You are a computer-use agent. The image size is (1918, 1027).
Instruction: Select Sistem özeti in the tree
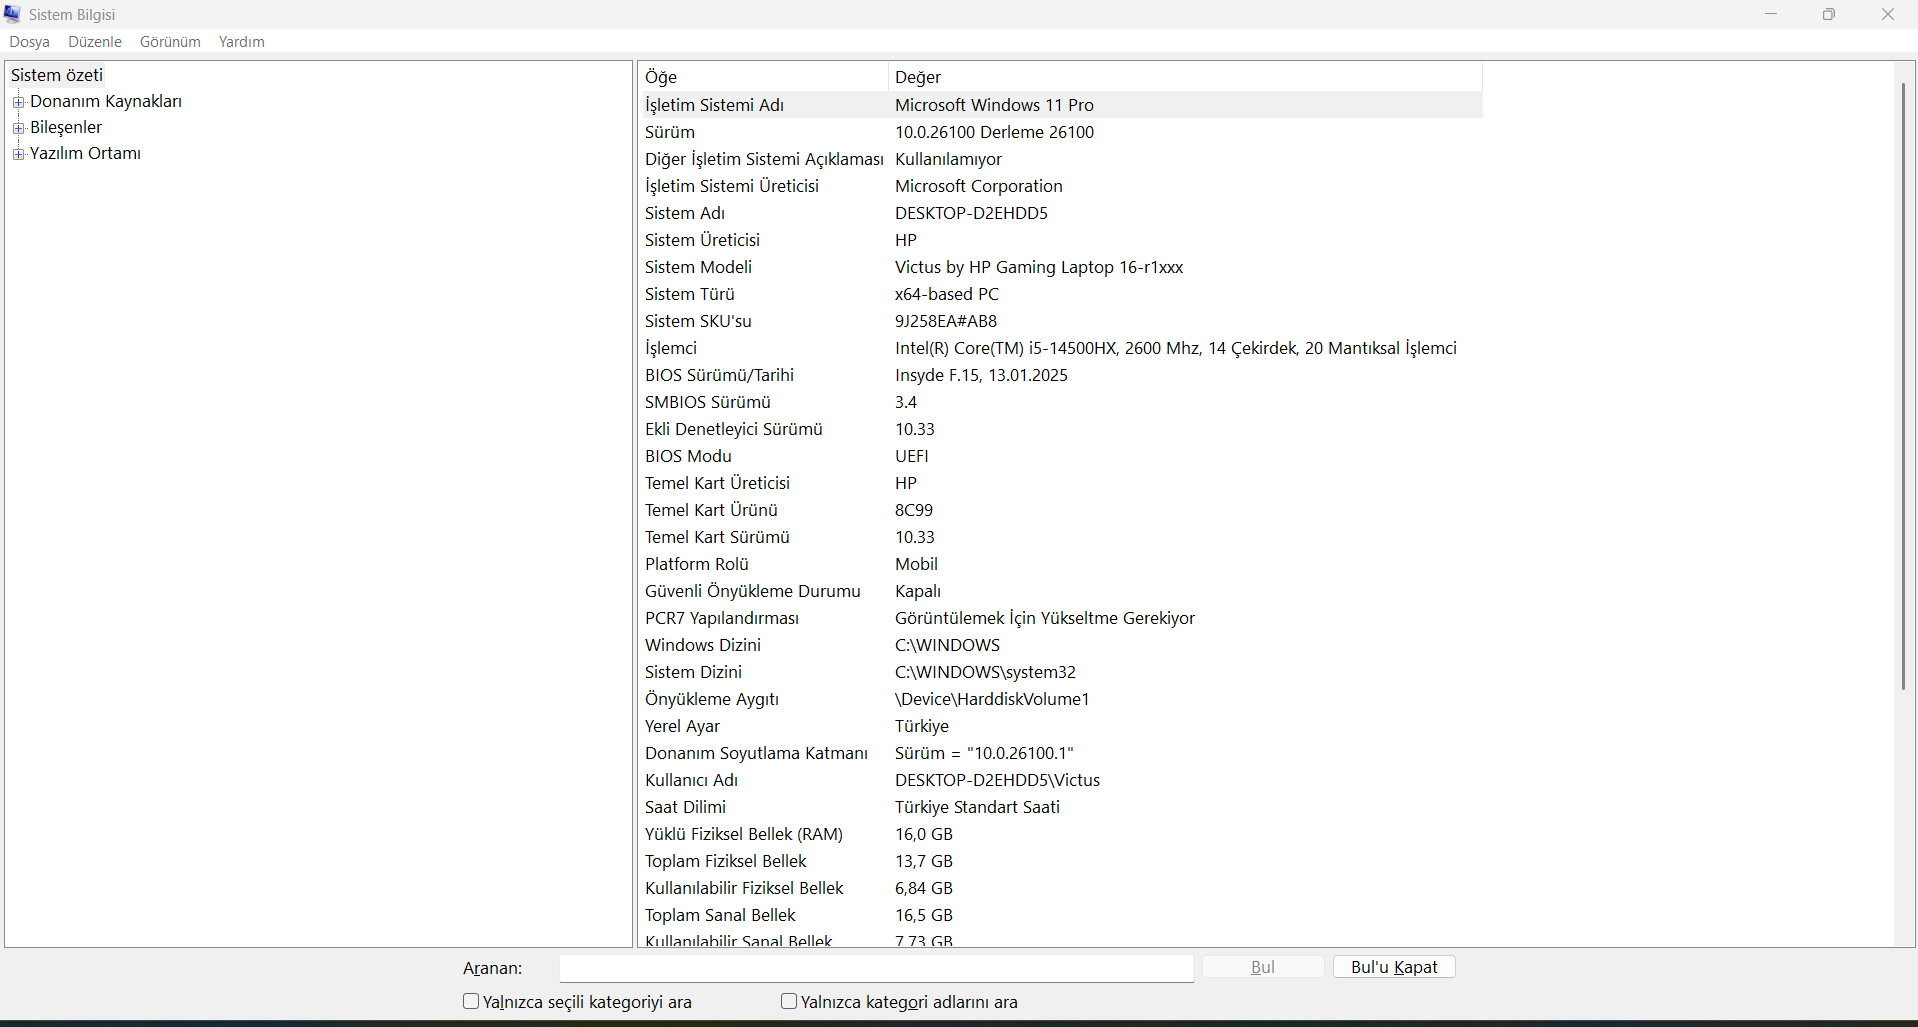57,75
